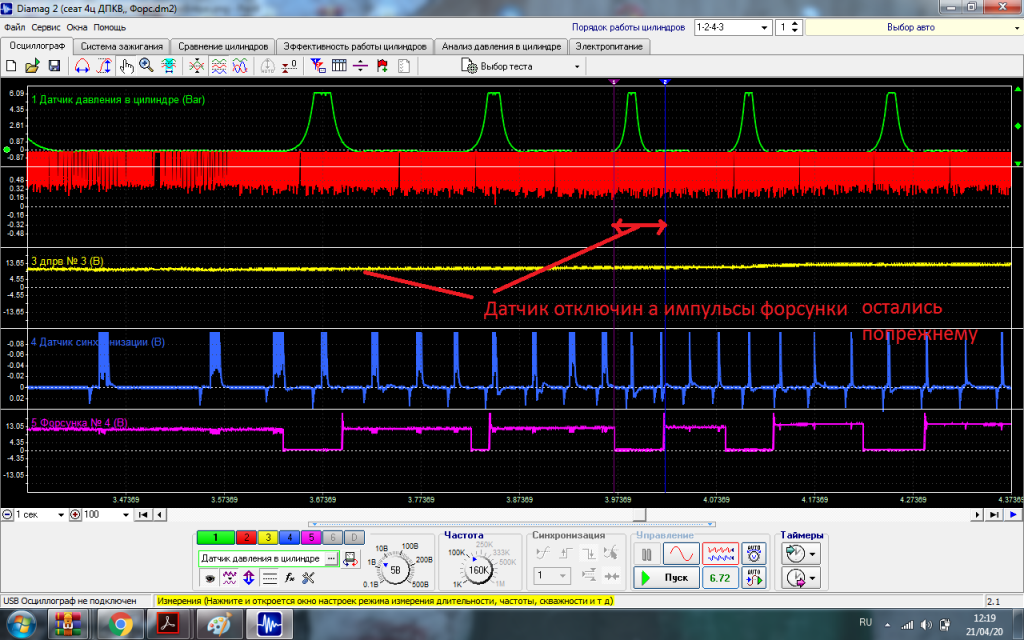The width and height of the screenshot is (1024, 640).
Task: Switch to Система зажигания tab
Action: pos(121,46)
